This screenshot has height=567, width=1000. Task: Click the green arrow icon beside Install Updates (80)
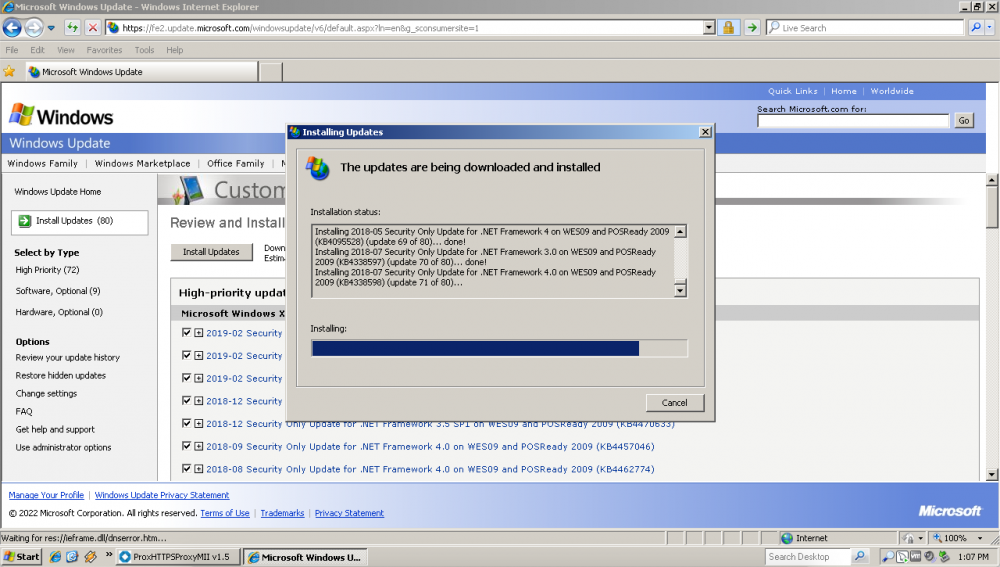[x=24, y=221]
